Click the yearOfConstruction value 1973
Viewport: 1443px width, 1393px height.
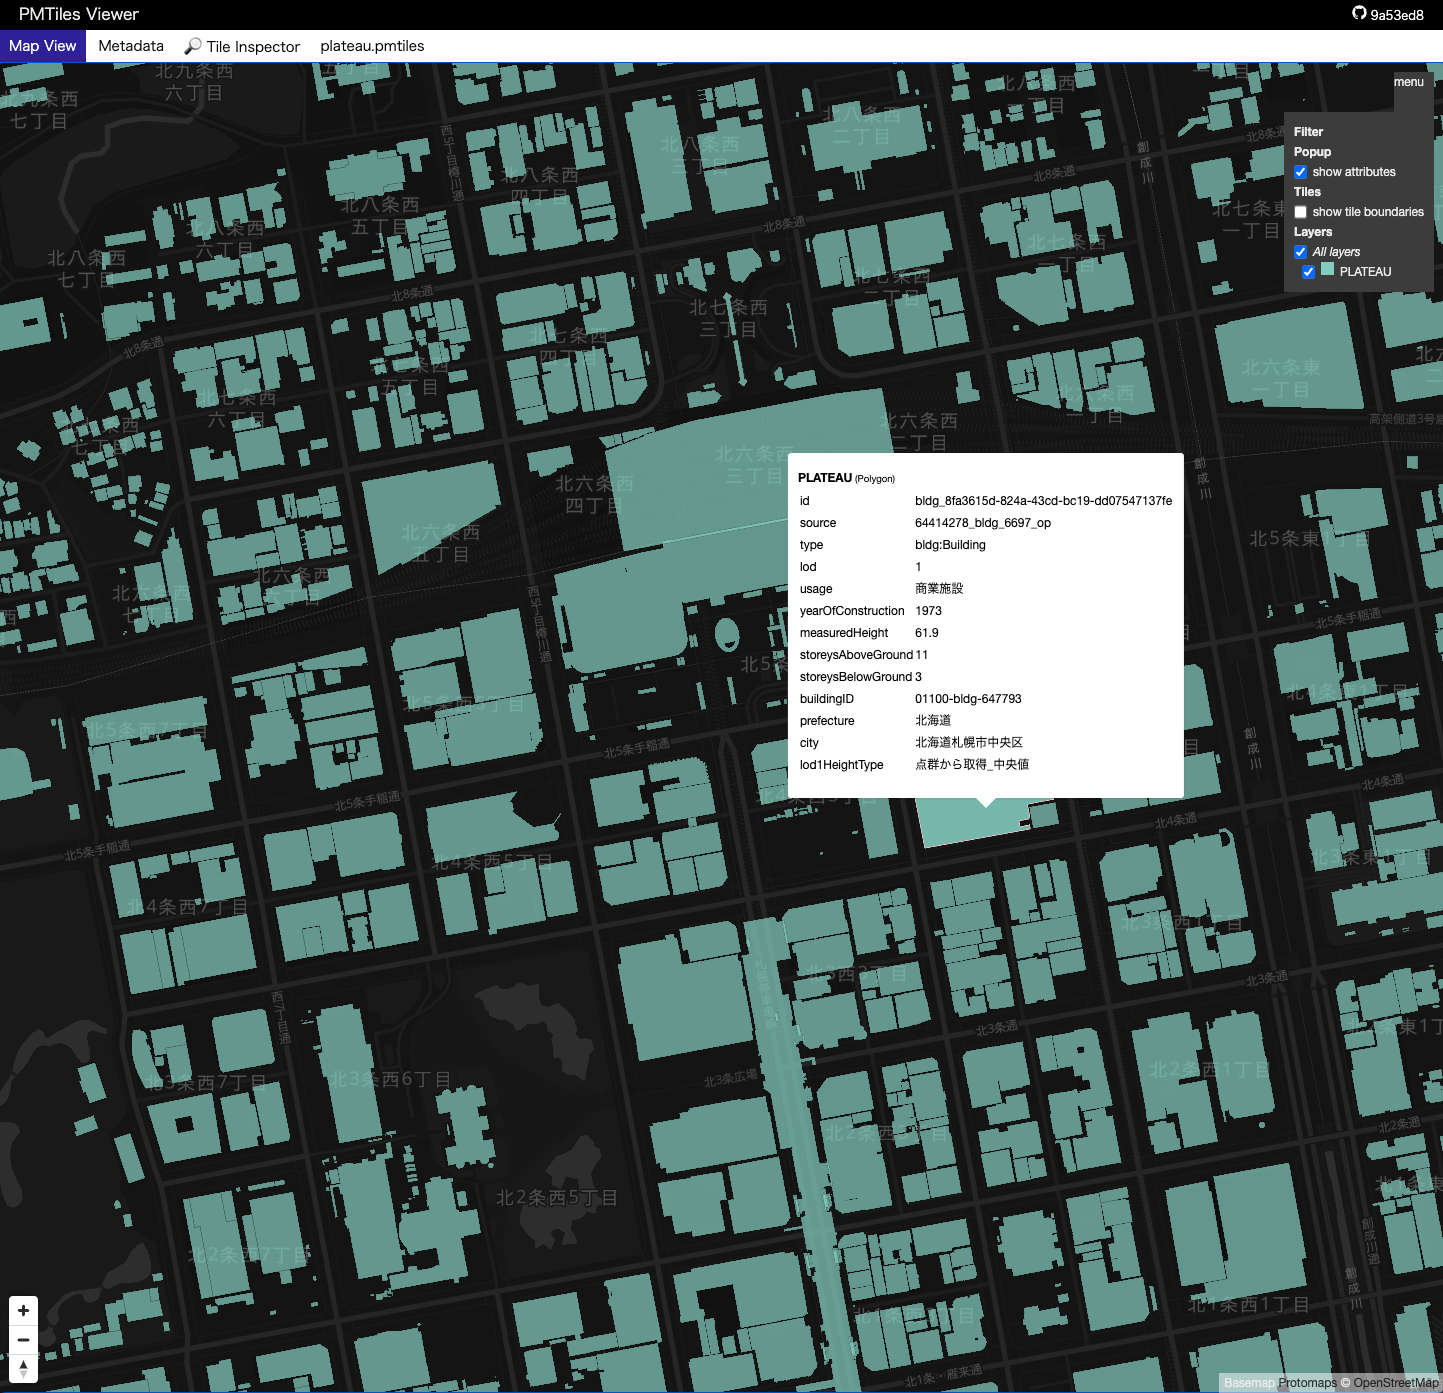point(928,611)
